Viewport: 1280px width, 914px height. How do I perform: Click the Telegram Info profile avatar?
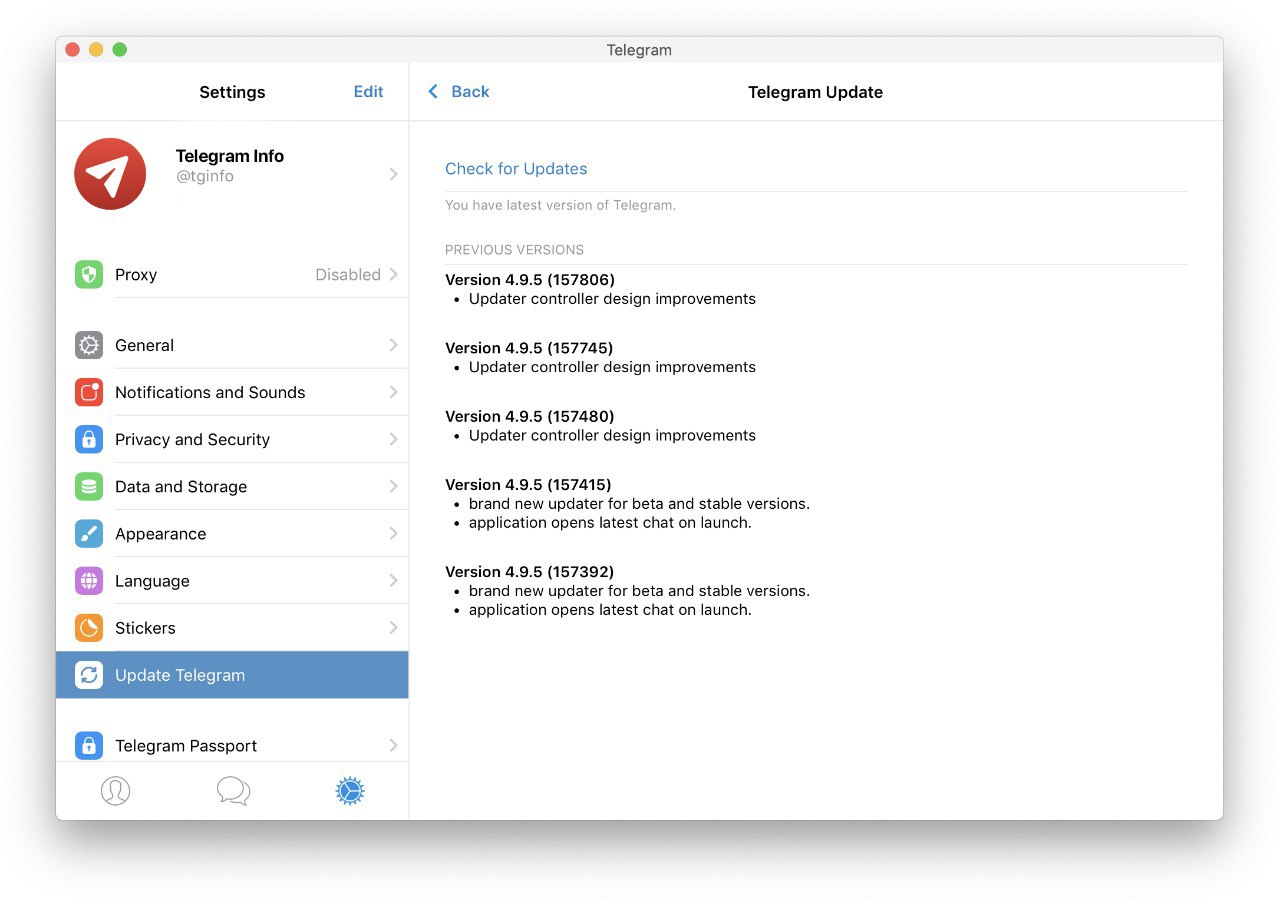tap(110, 174)
